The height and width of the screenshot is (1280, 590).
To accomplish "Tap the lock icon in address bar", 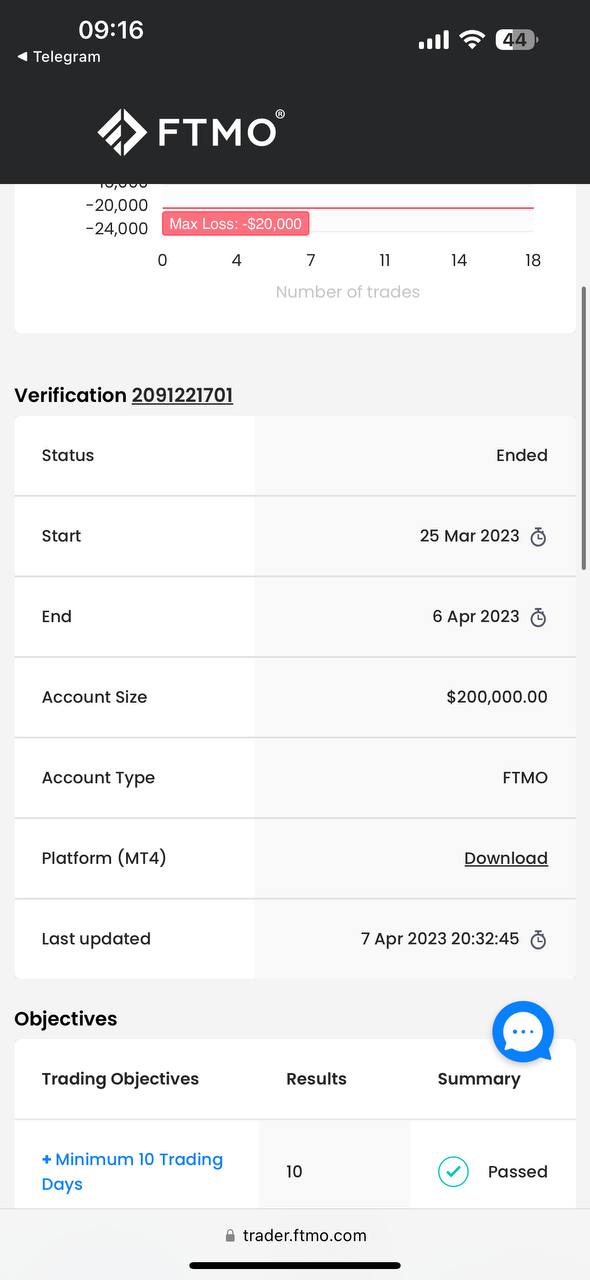I will (230, 1236).
